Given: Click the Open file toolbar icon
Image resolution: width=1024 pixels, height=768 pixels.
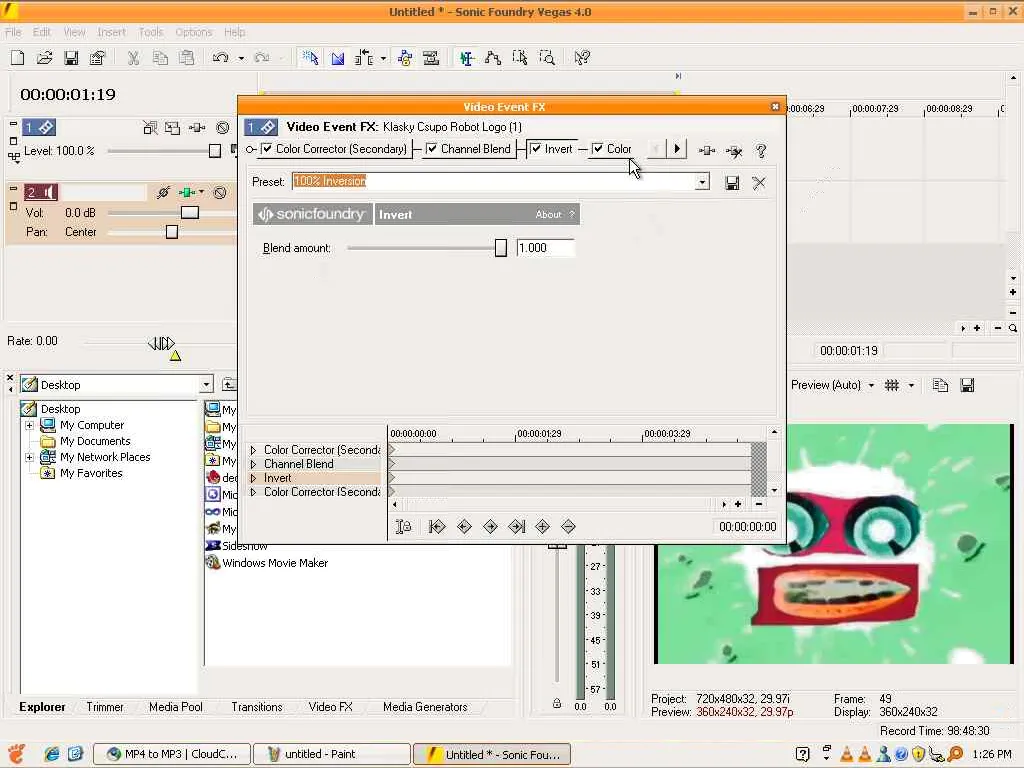Looking at the screenshot, I should click(x=44, y=58).
